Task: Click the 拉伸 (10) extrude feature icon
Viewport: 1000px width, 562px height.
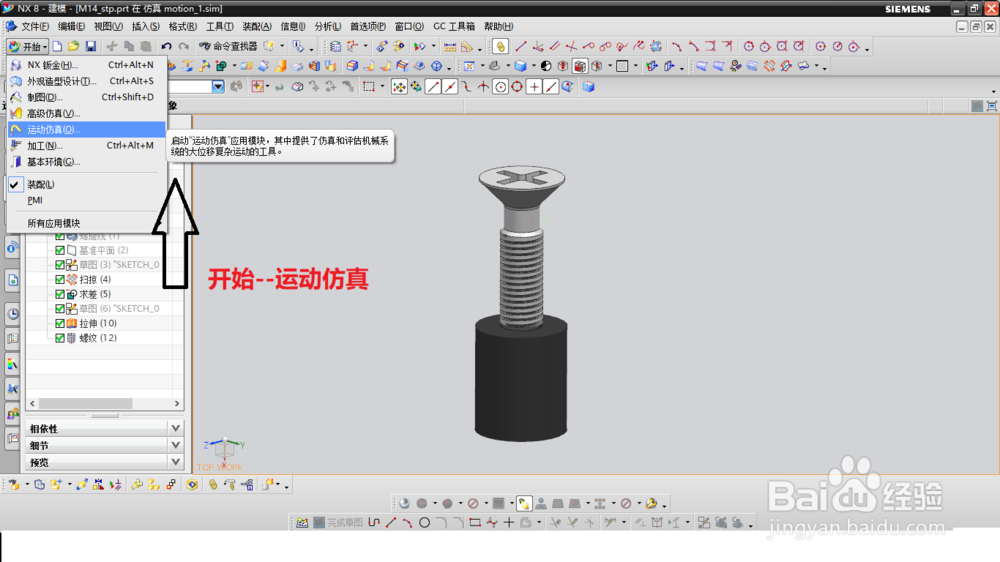Action: click(72, 324)
